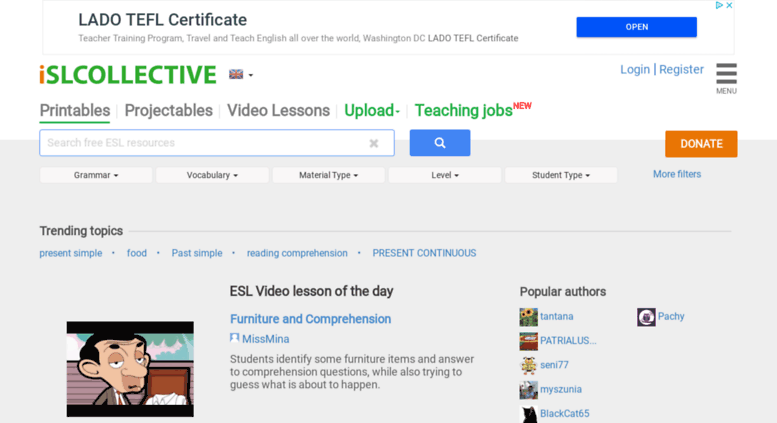Open the present simple trending topic
This screenshot has height=423, width=777.
[x=71, y=253]
